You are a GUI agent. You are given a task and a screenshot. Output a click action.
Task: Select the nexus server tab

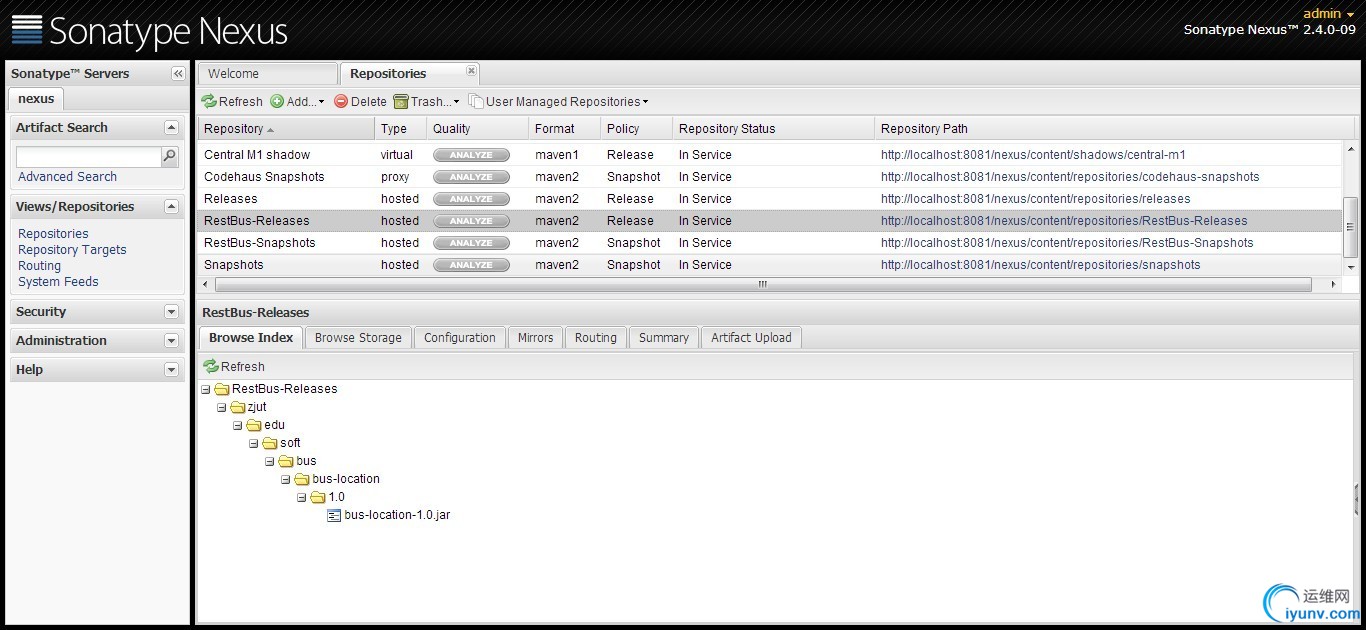36,99
